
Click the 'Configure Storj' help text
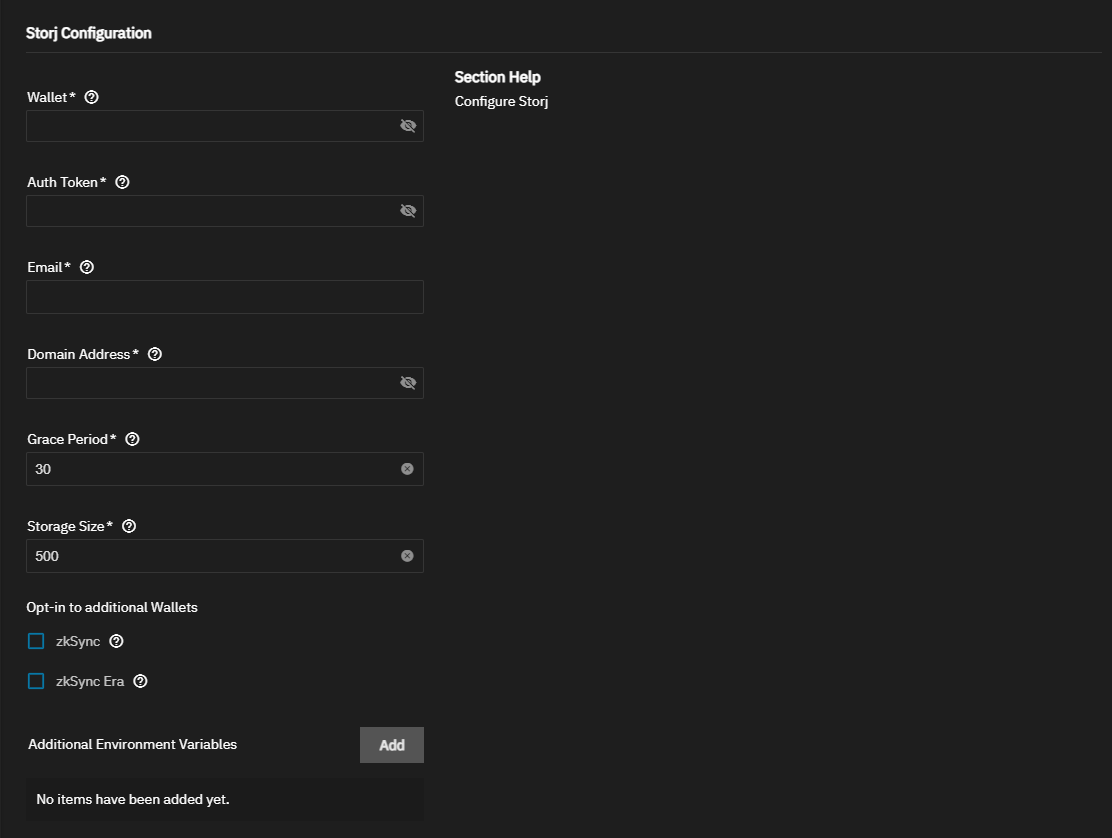(501, 101)
